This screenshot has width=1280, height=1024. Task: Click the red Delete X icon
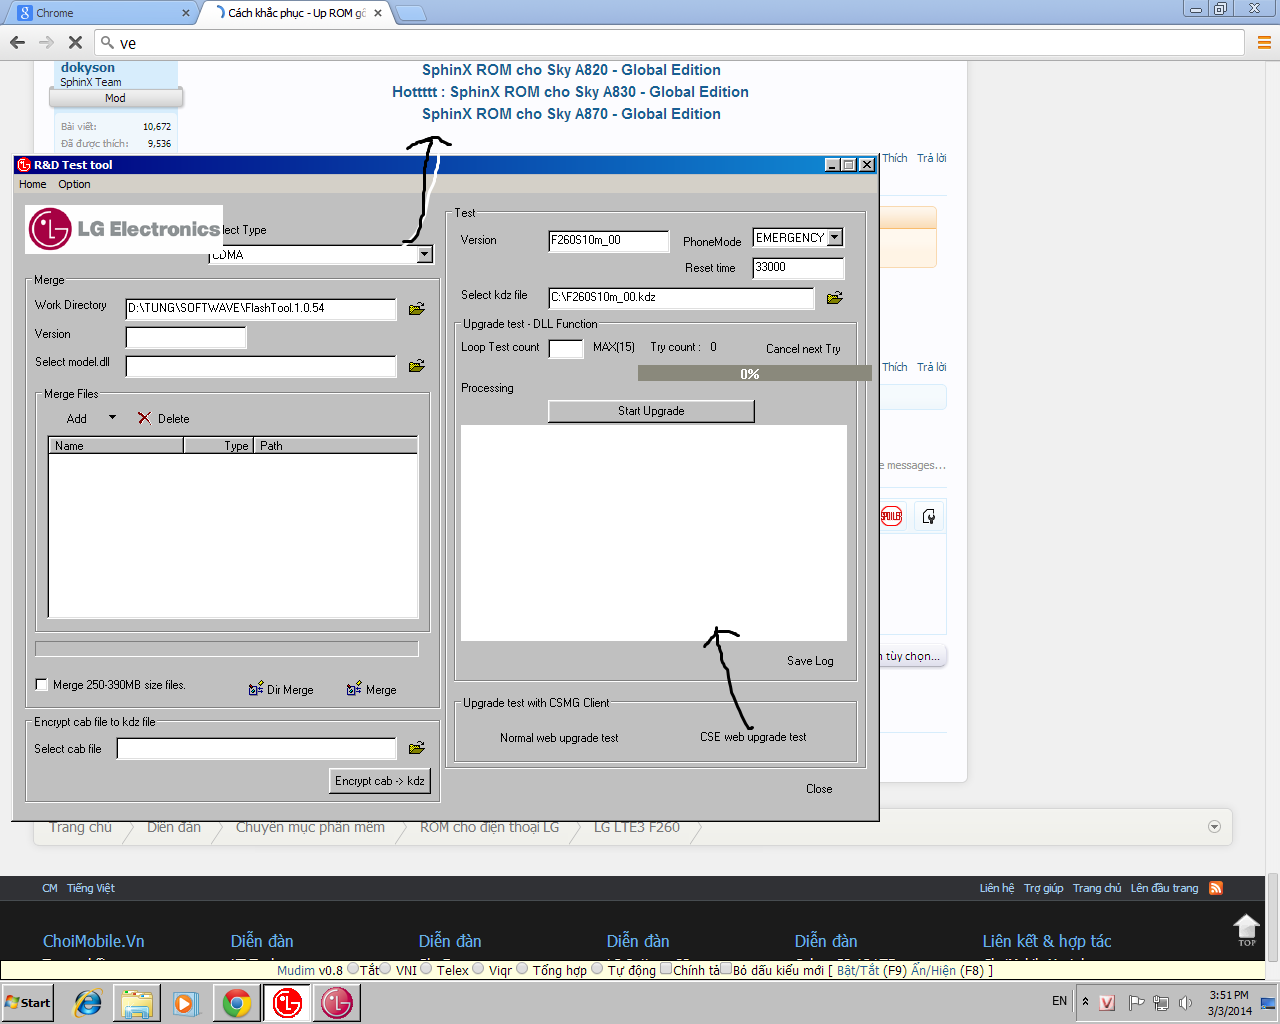[x=145, y=418]
